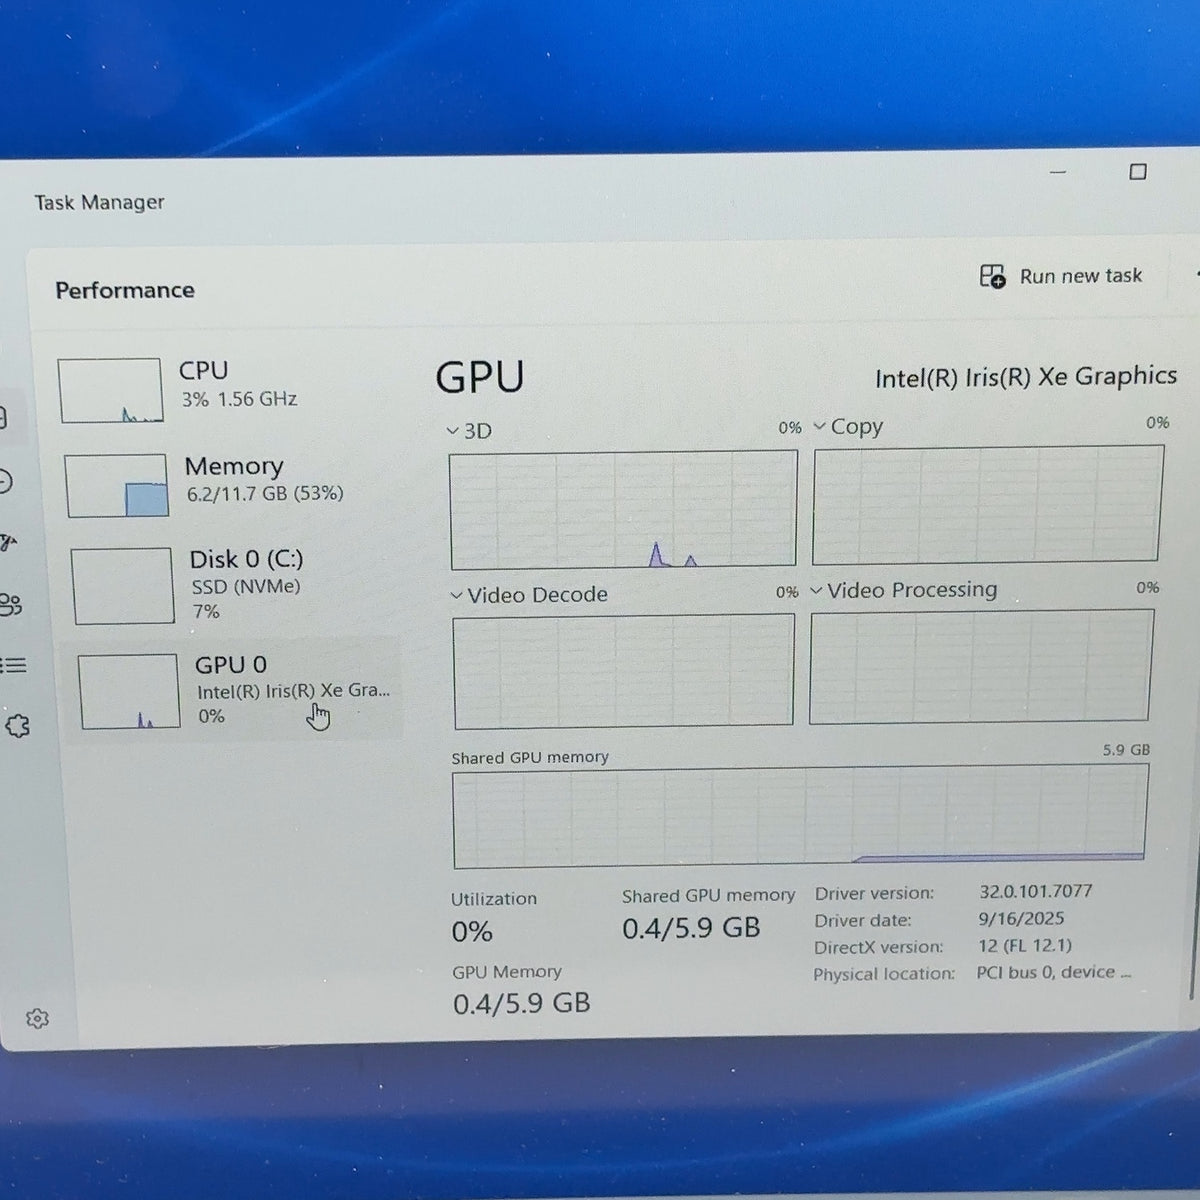Click the Driver version label
1200x1200 pixels.
[874, 893]
